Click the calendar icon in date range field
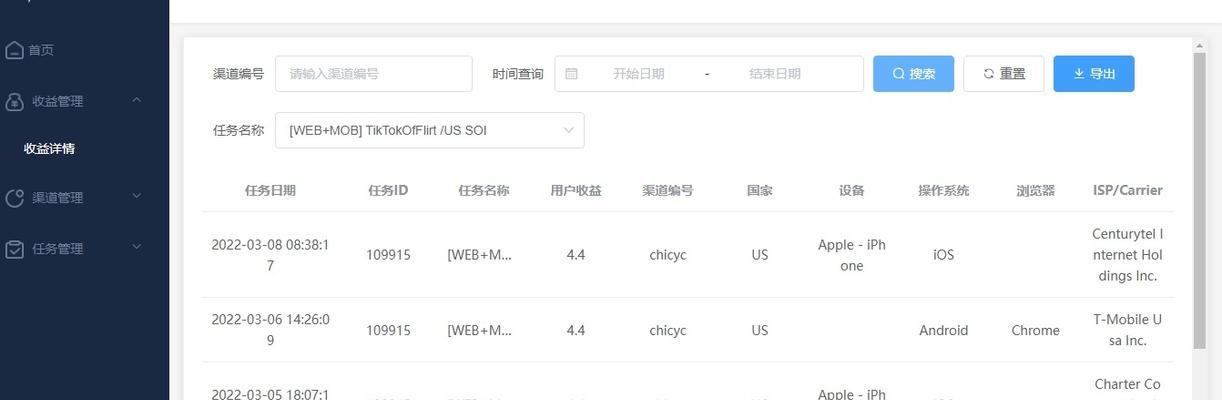 pyautogui.click(x=571, y=74)
